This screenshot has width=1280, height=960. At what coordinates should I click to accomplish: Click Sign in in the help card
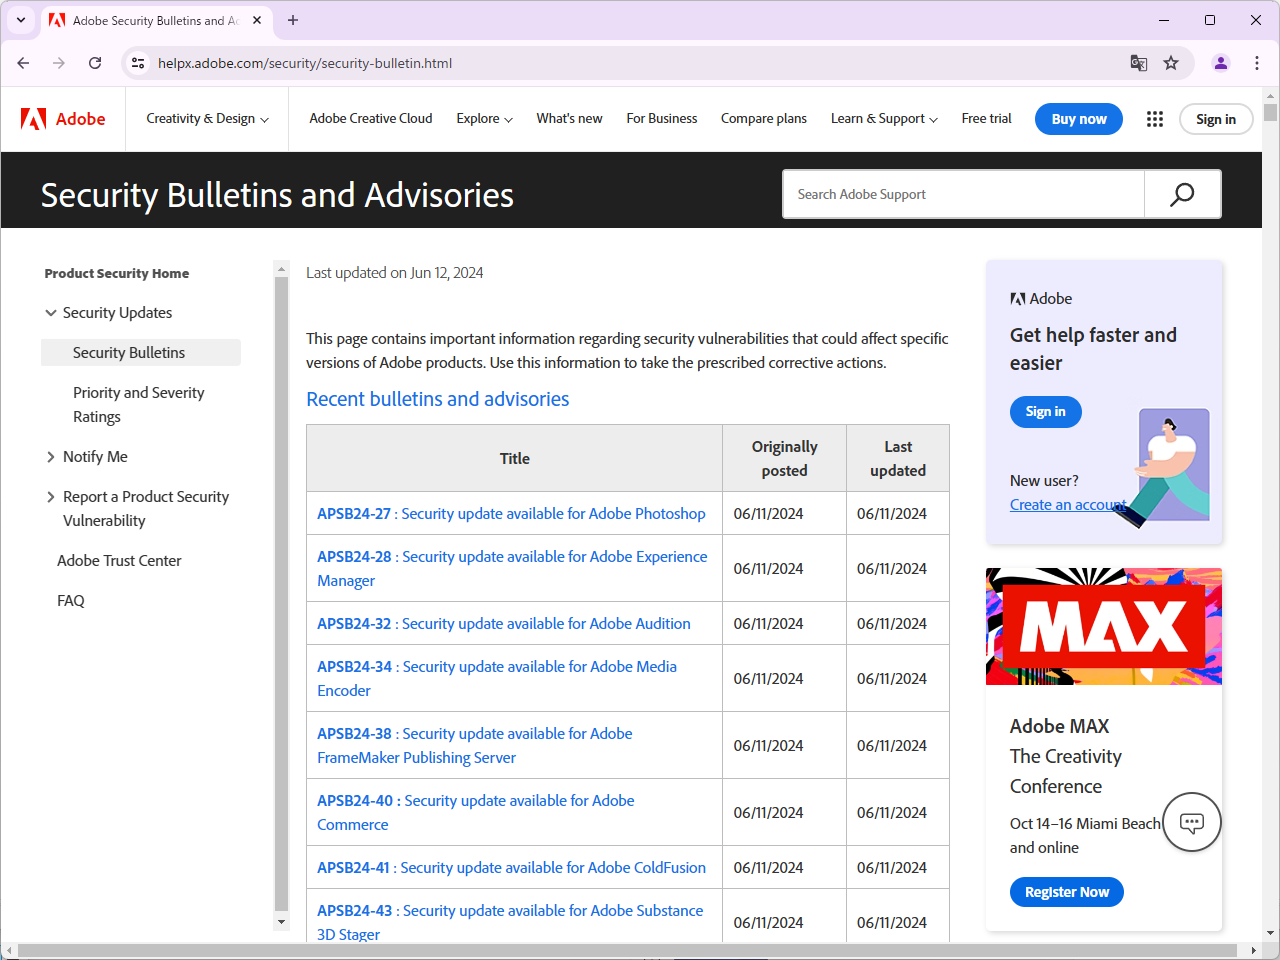pos(1046,412)
